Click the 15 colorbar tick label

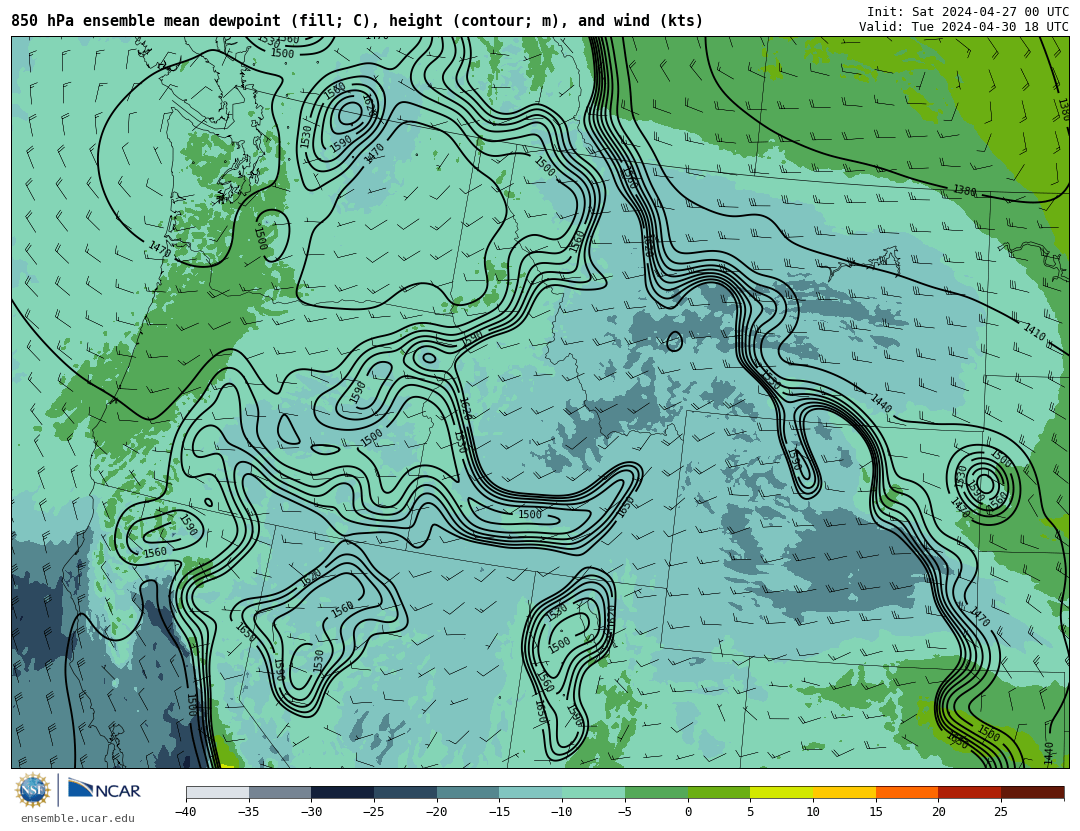click(875, 812)
